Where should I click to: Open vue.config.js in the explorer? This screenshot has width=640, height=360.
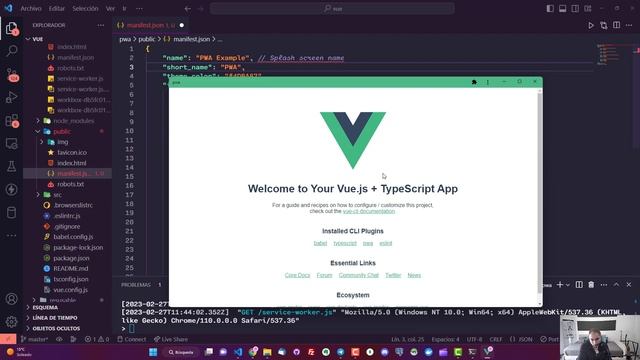[x=71, y=290]
